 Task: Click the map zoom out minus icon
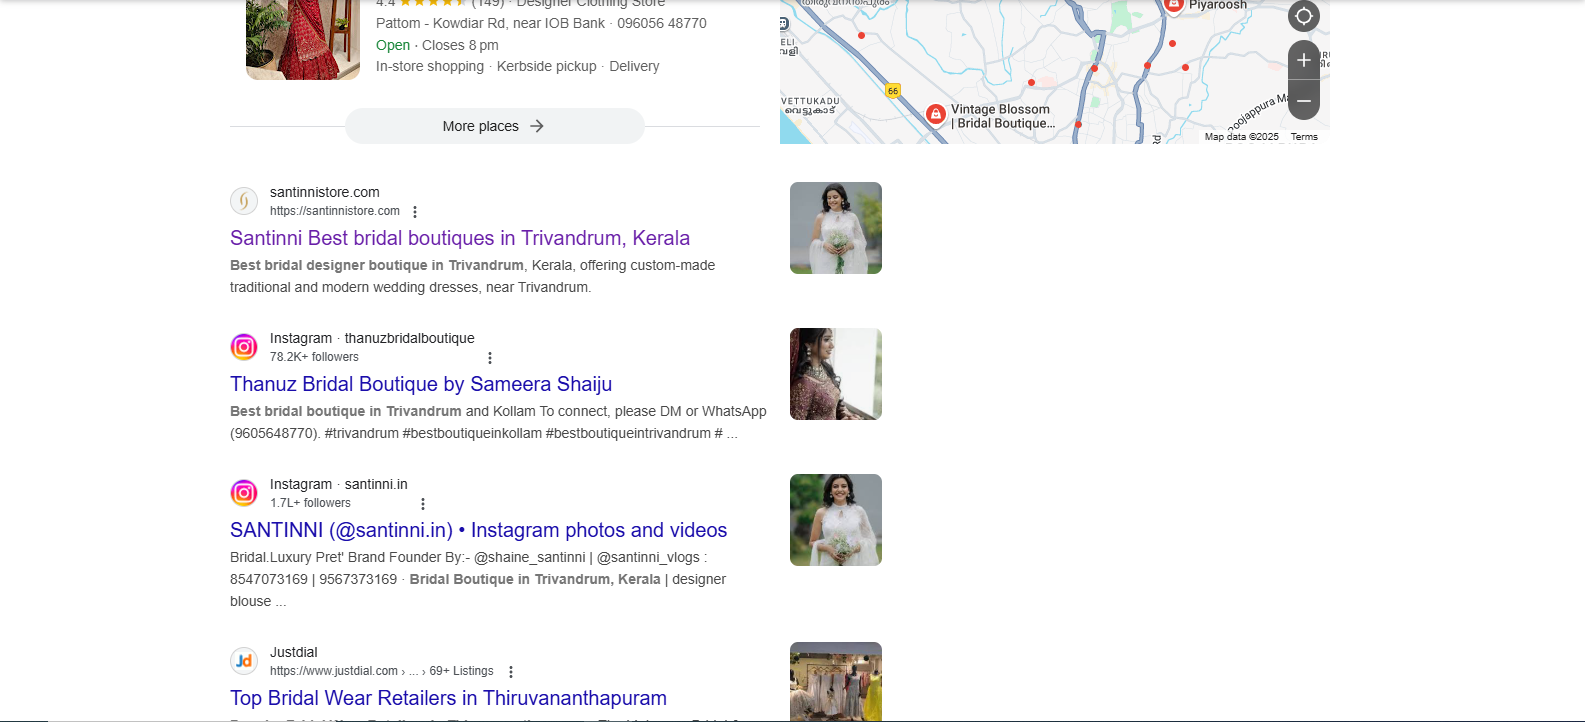pos(1304,100)
